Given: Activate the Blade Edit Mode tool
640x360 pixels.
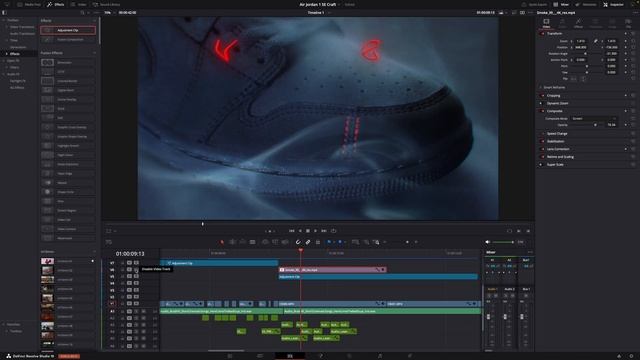Looking at the screenshot, I should (x=253, y=242).
